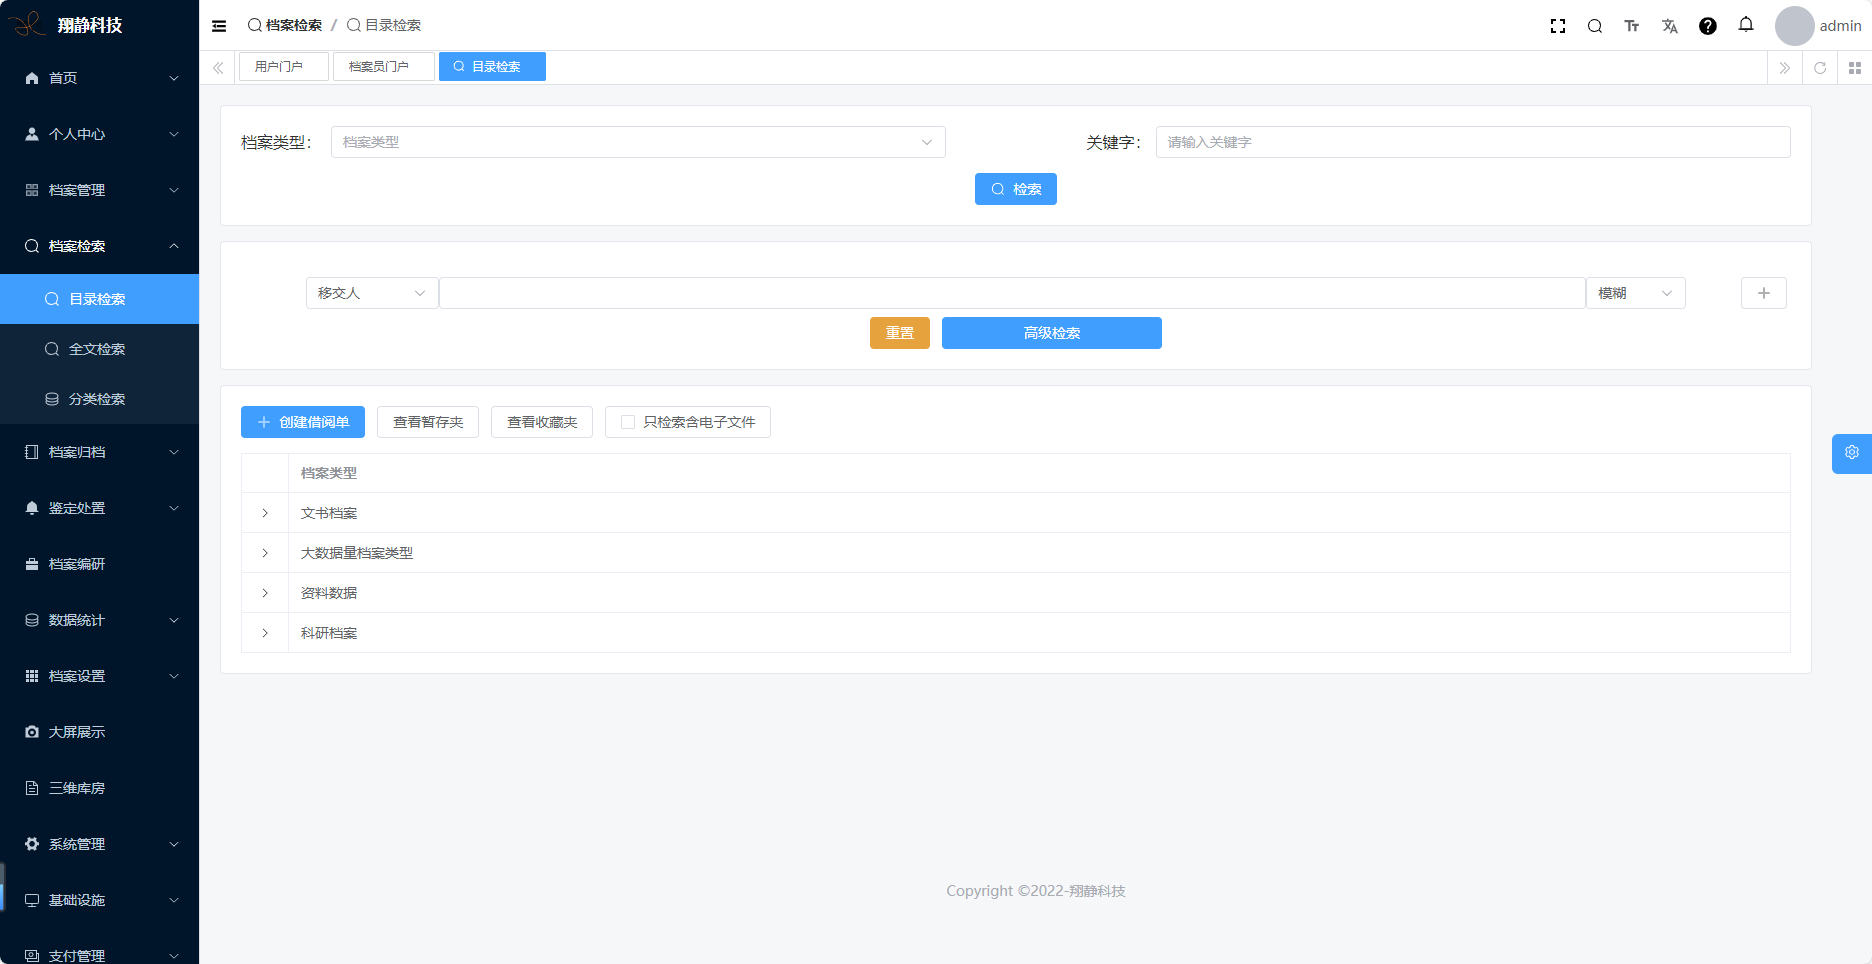The height and width of the screenshot is (964, 1872).
Task: Click the help question mark icon
Action: tap(1708, 26)
